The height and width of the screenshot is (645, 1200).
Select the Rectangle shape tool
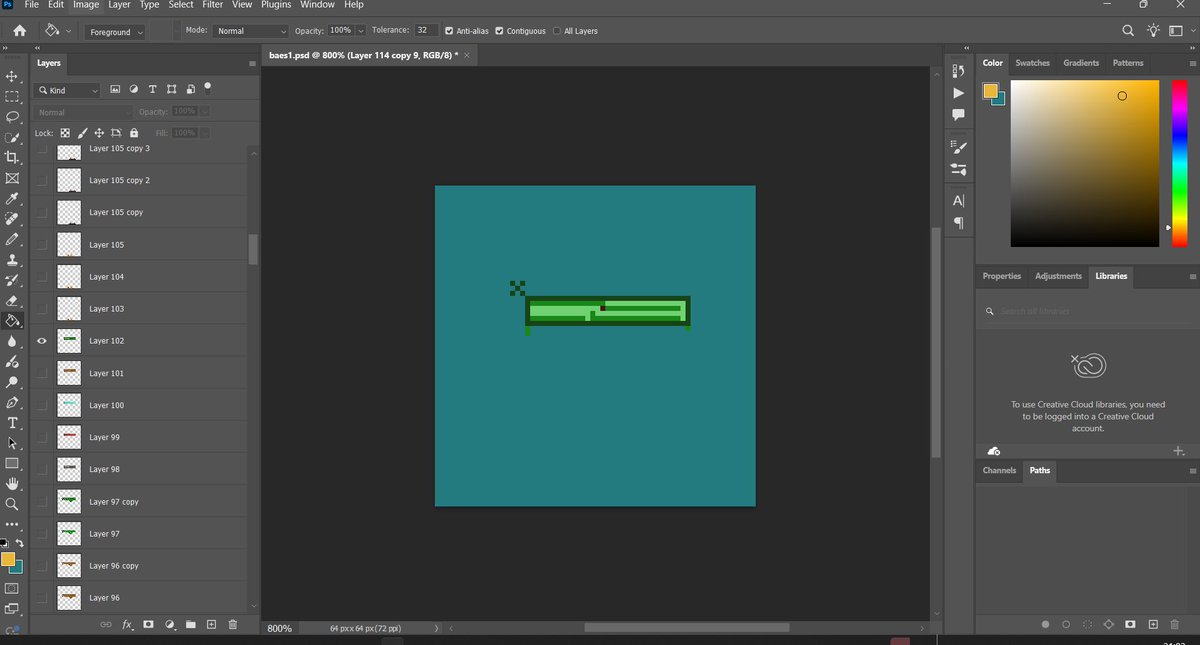pyautogui.click(x=12, y=464)
